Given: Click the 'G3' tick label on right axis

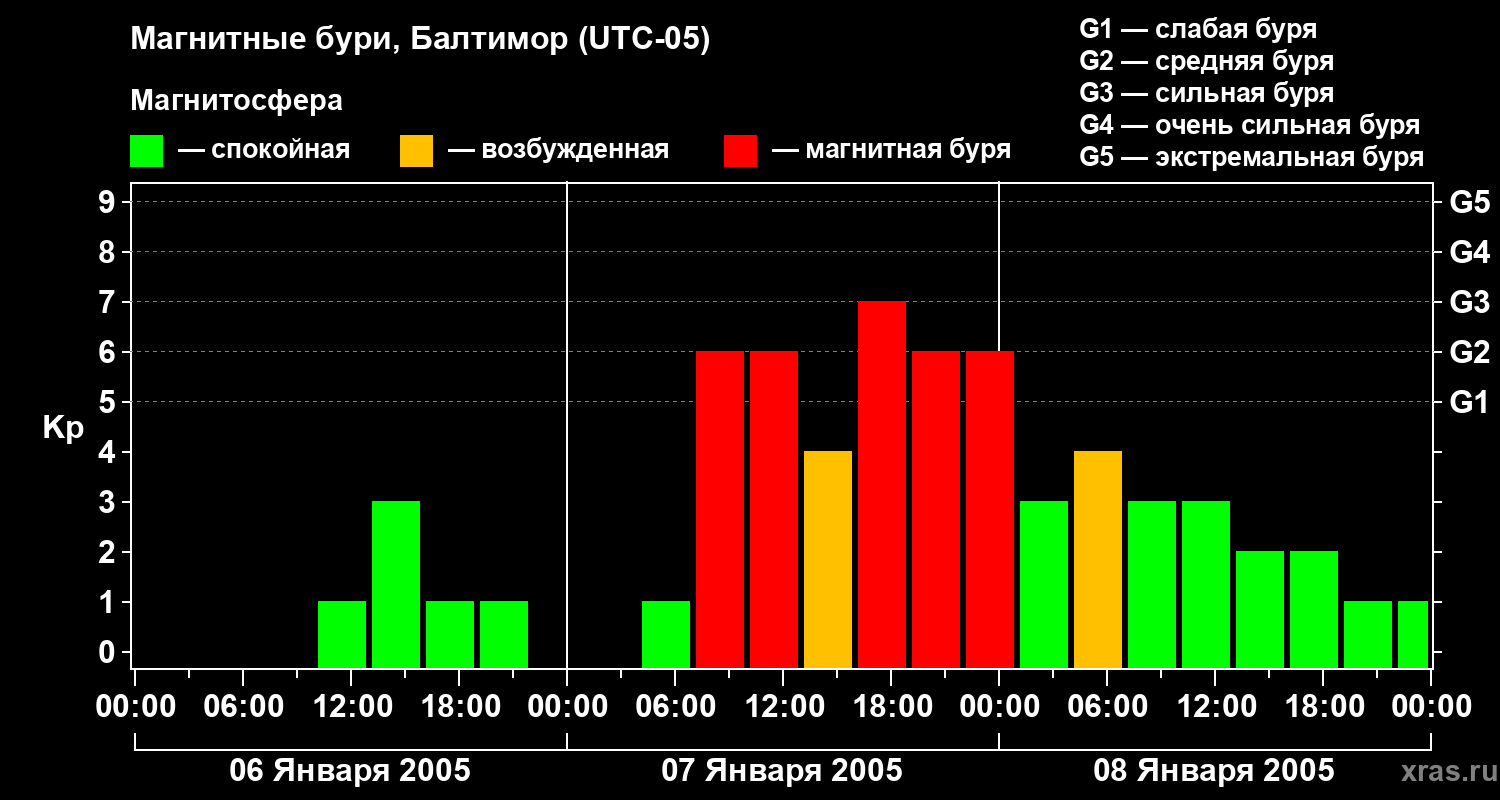Looking at the screenshot, I should click(1470, 302).
